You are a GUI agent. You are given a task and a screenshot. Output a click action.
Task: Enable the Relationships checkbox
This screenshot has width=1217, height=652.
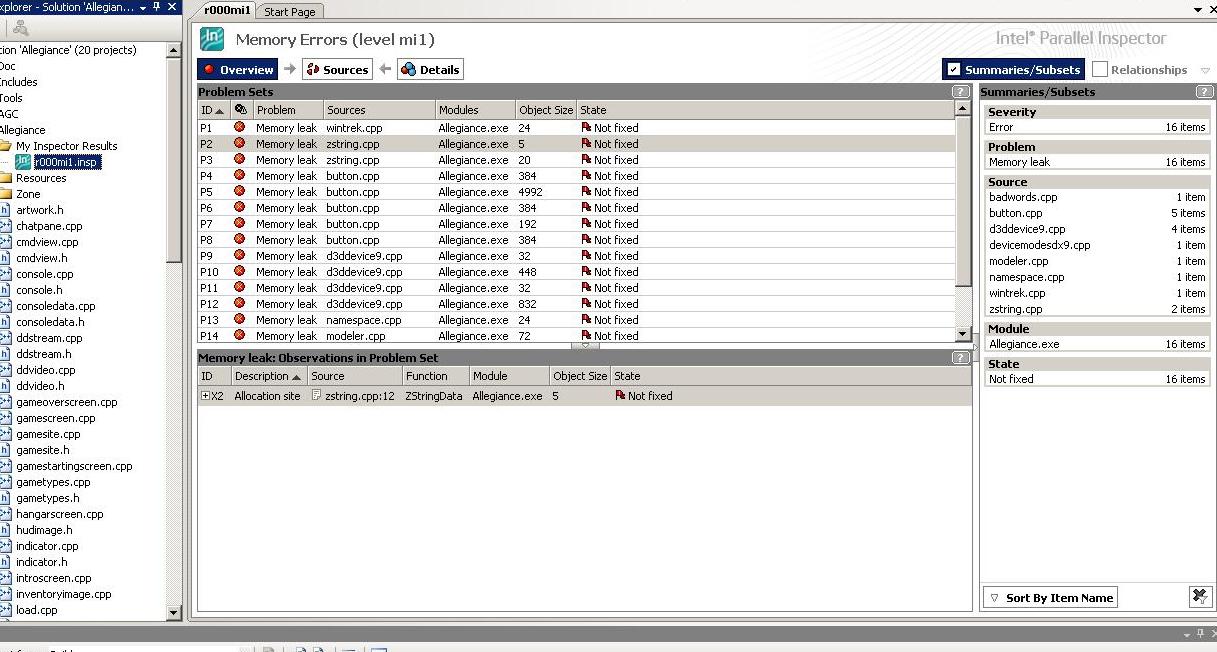click(1100, 70)
